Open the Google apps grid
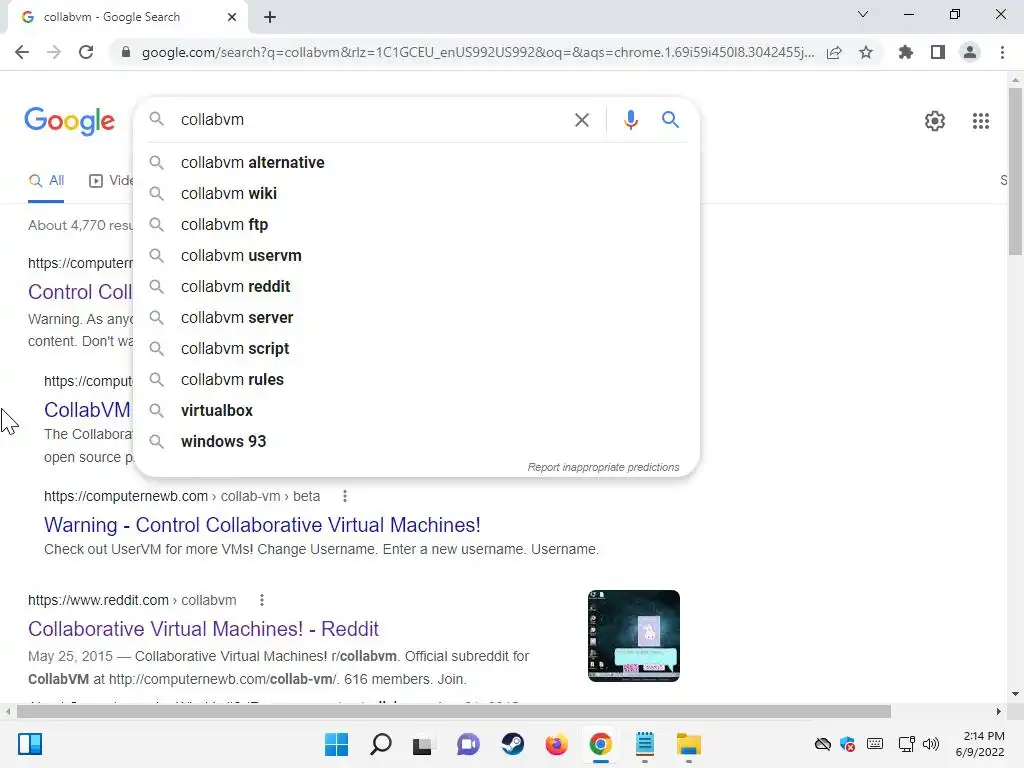The image size is (1024, 768). tap(980, 121)
